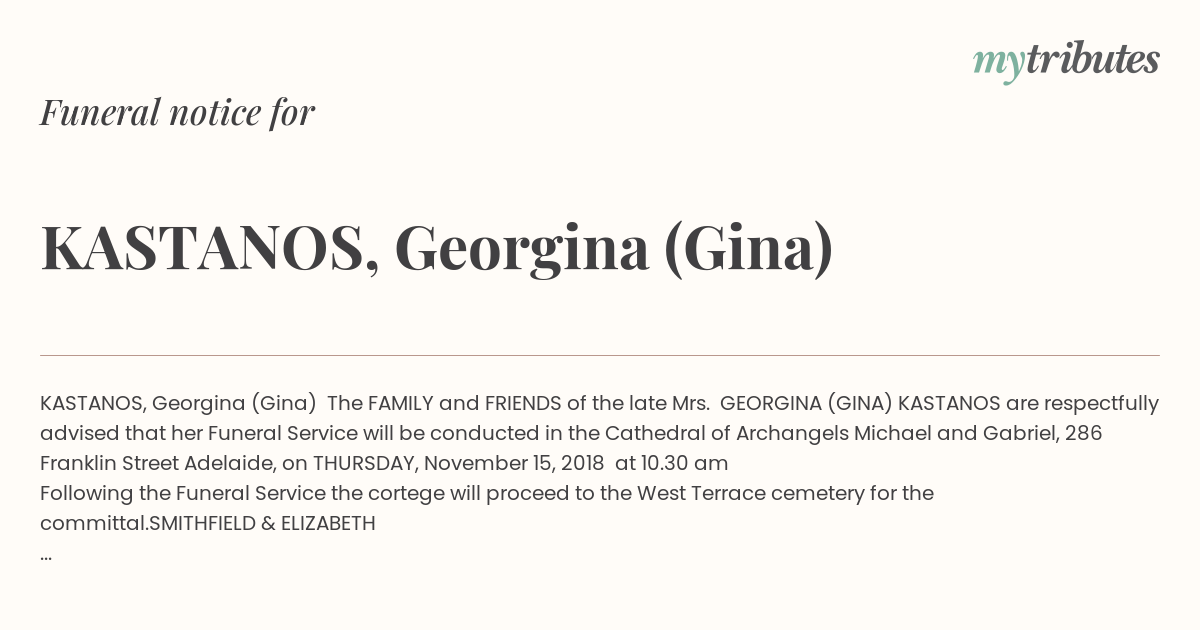Click the green "my" part of the logo

pyautogui.click(x=998, y=64)
